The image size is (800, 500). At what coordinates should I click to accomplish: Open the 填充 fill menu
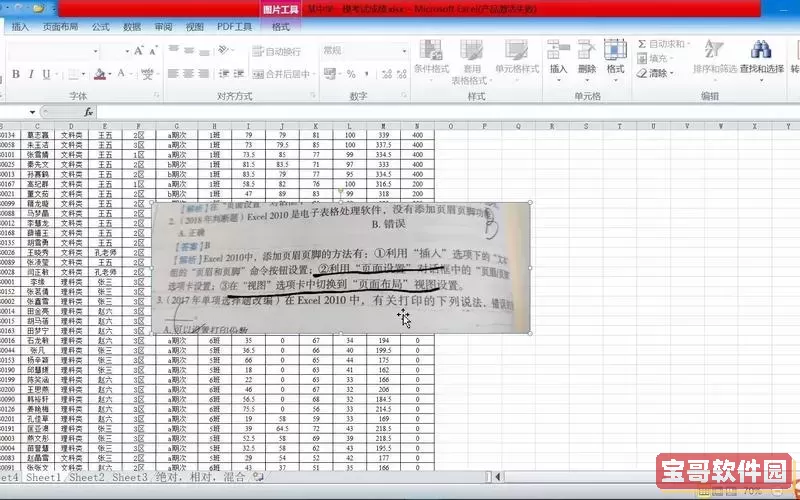pos(656,59)
